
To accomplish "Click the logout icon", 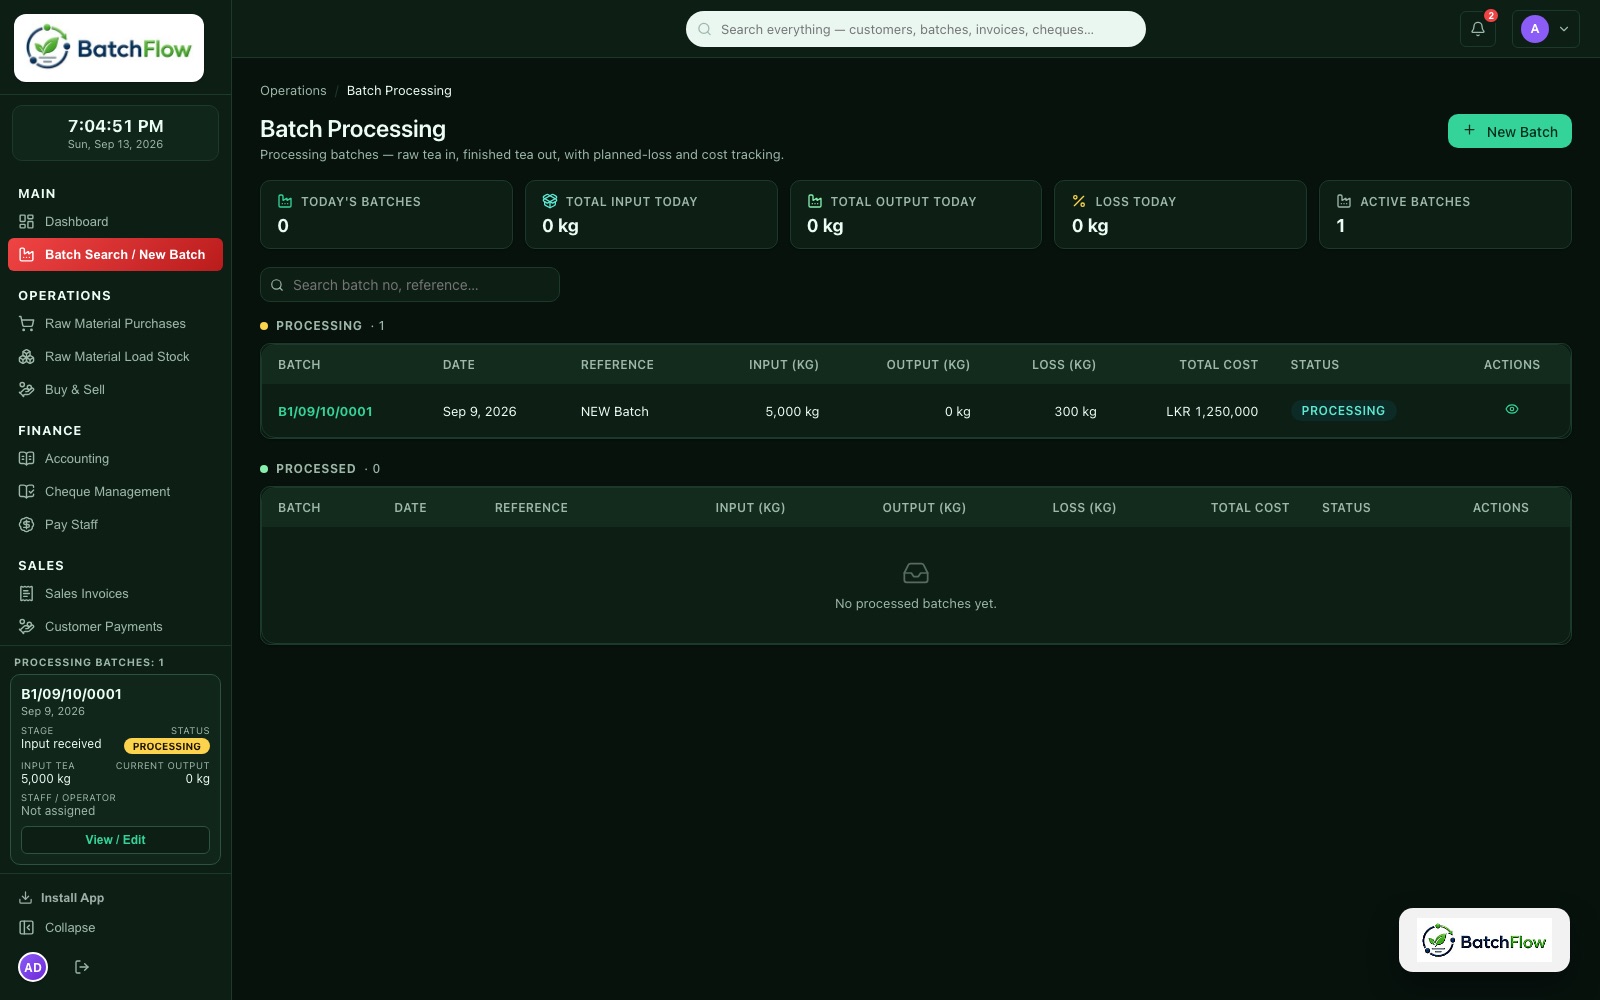I will tap(82, 967).
